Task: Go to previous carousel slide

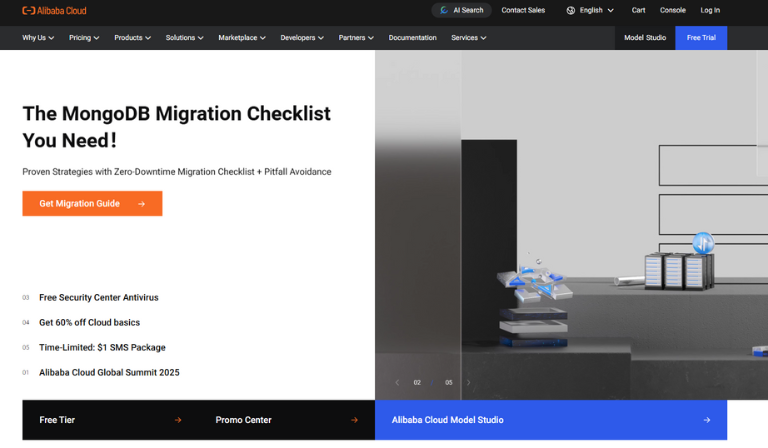Action: [397, 382]
